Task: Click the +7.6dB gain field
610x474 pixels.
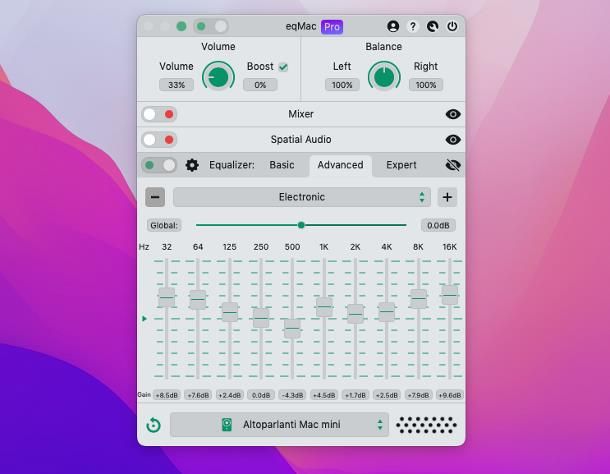Action: 198,395
